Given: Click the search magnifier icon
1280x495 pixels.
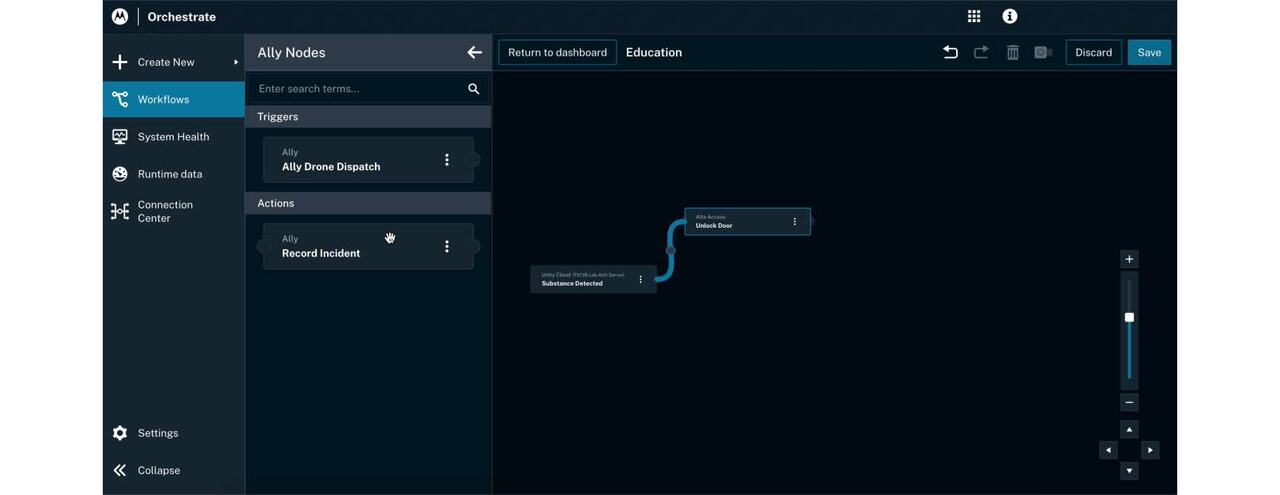Looking at the screenshot, I should pyautogui.click(x=474, y=89).
